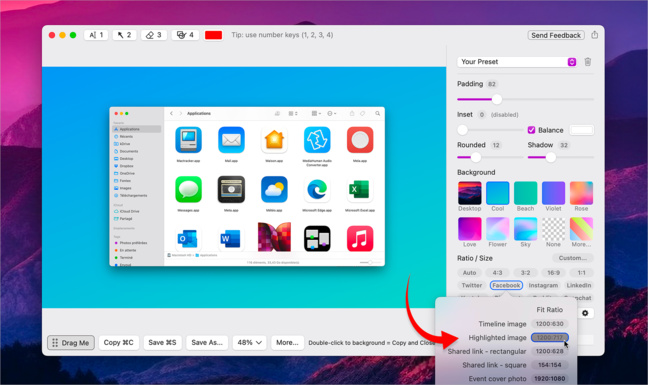Select the text annotation tool 1
648x385 pixels.
click(x=96, y=35)
